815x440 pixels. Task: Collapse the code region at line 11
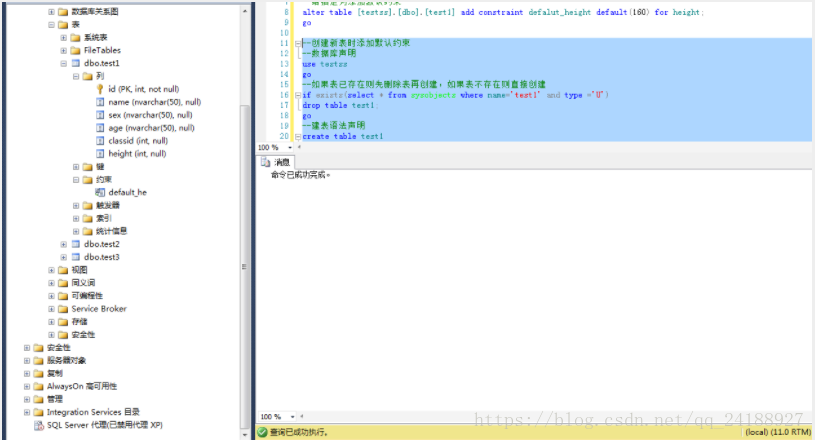pos(298,44)
